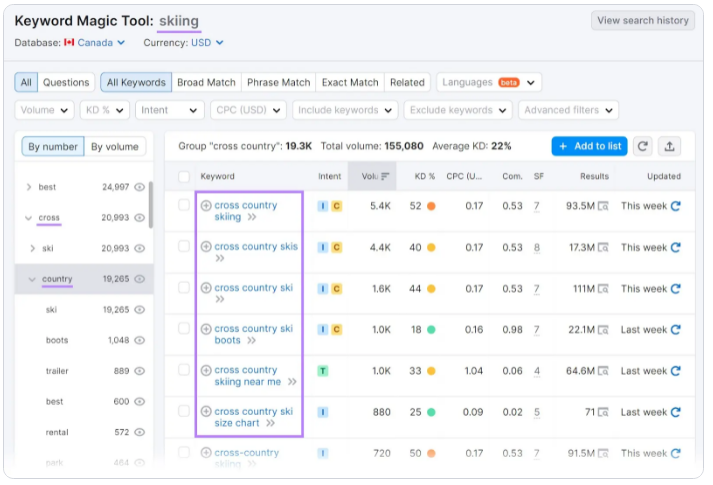Click the Canada flag icon
This screenshot has height=485, width=713.
(x=69, y=42)
